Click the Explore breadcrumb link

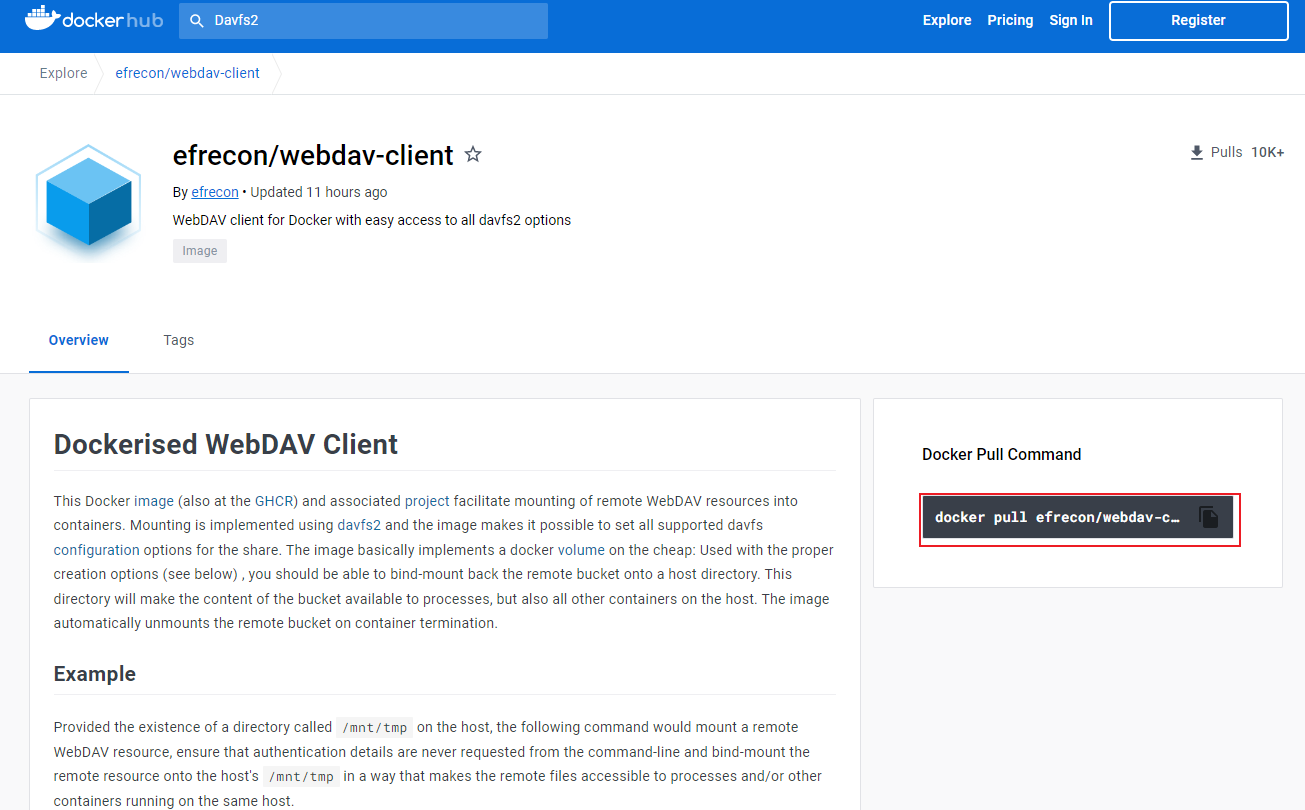pyautogui.click(x=63, y=73)
